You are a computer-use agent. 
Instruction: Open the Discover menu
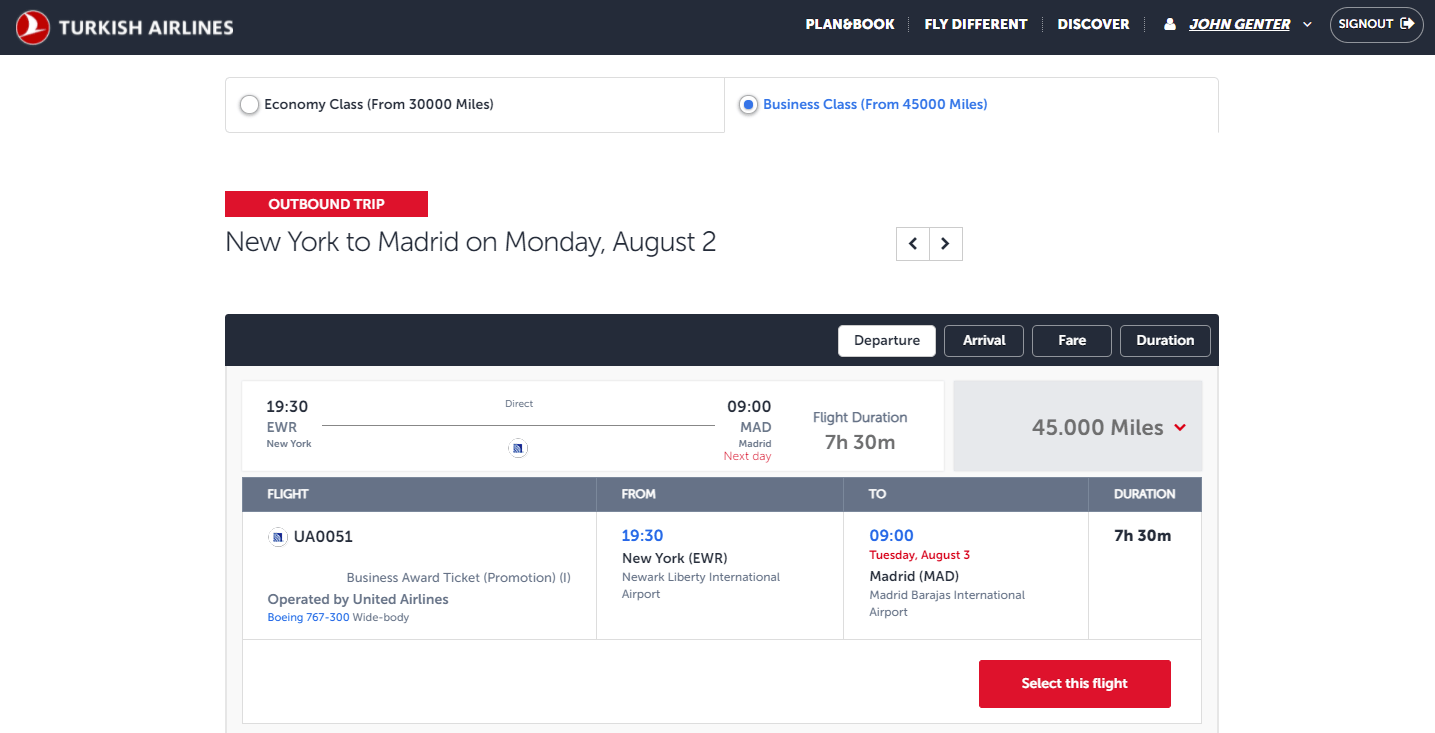(1093, 25)
